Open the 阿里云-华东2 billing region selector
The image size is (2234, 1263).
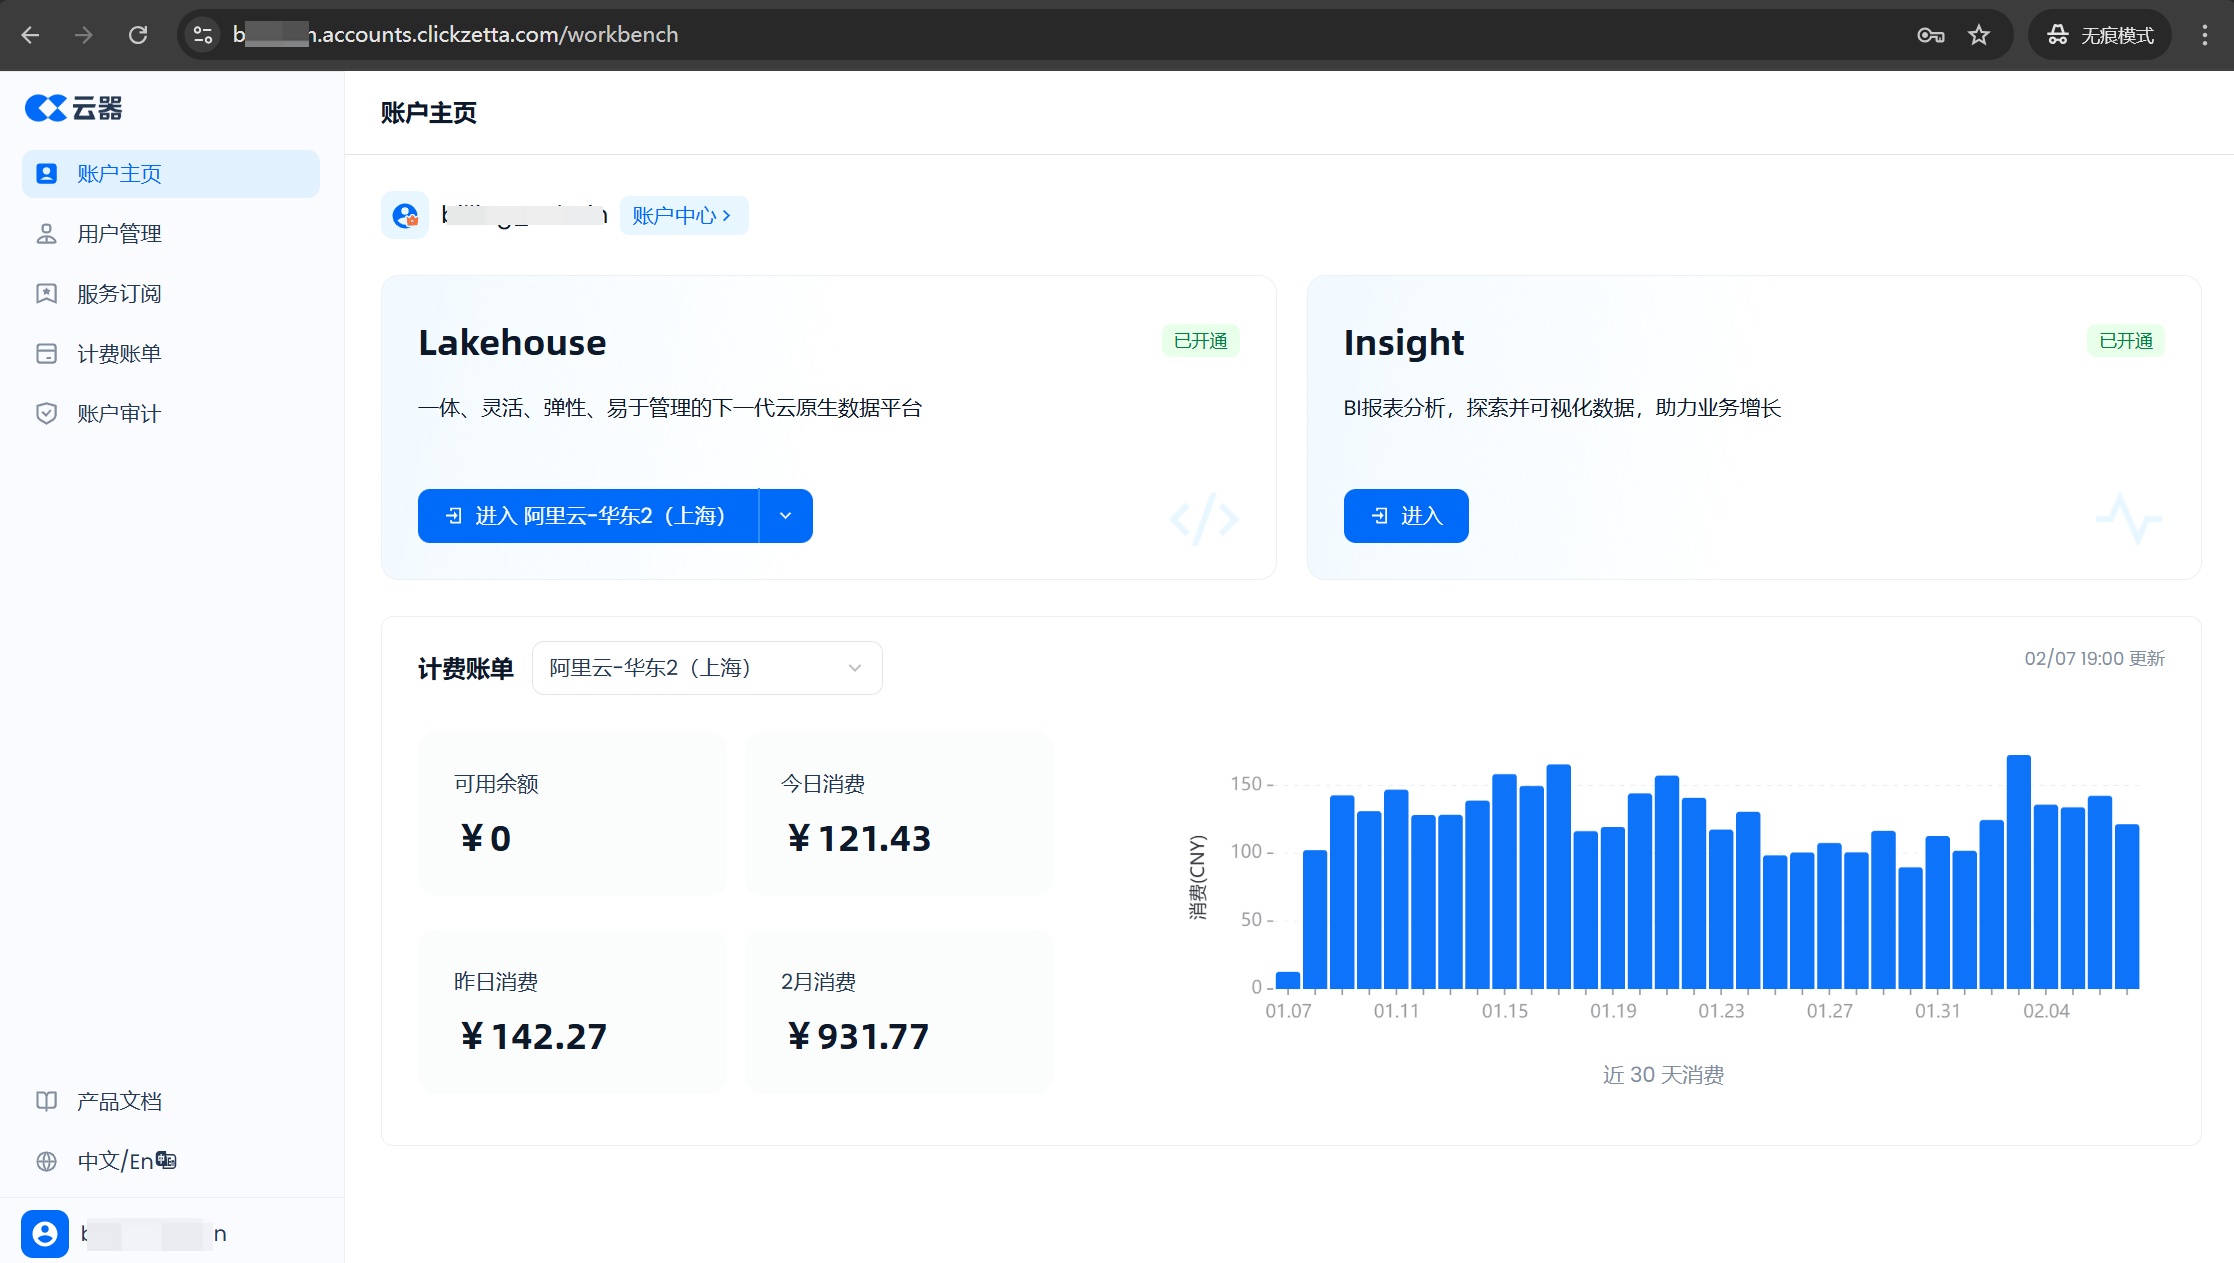coord(706,668)
